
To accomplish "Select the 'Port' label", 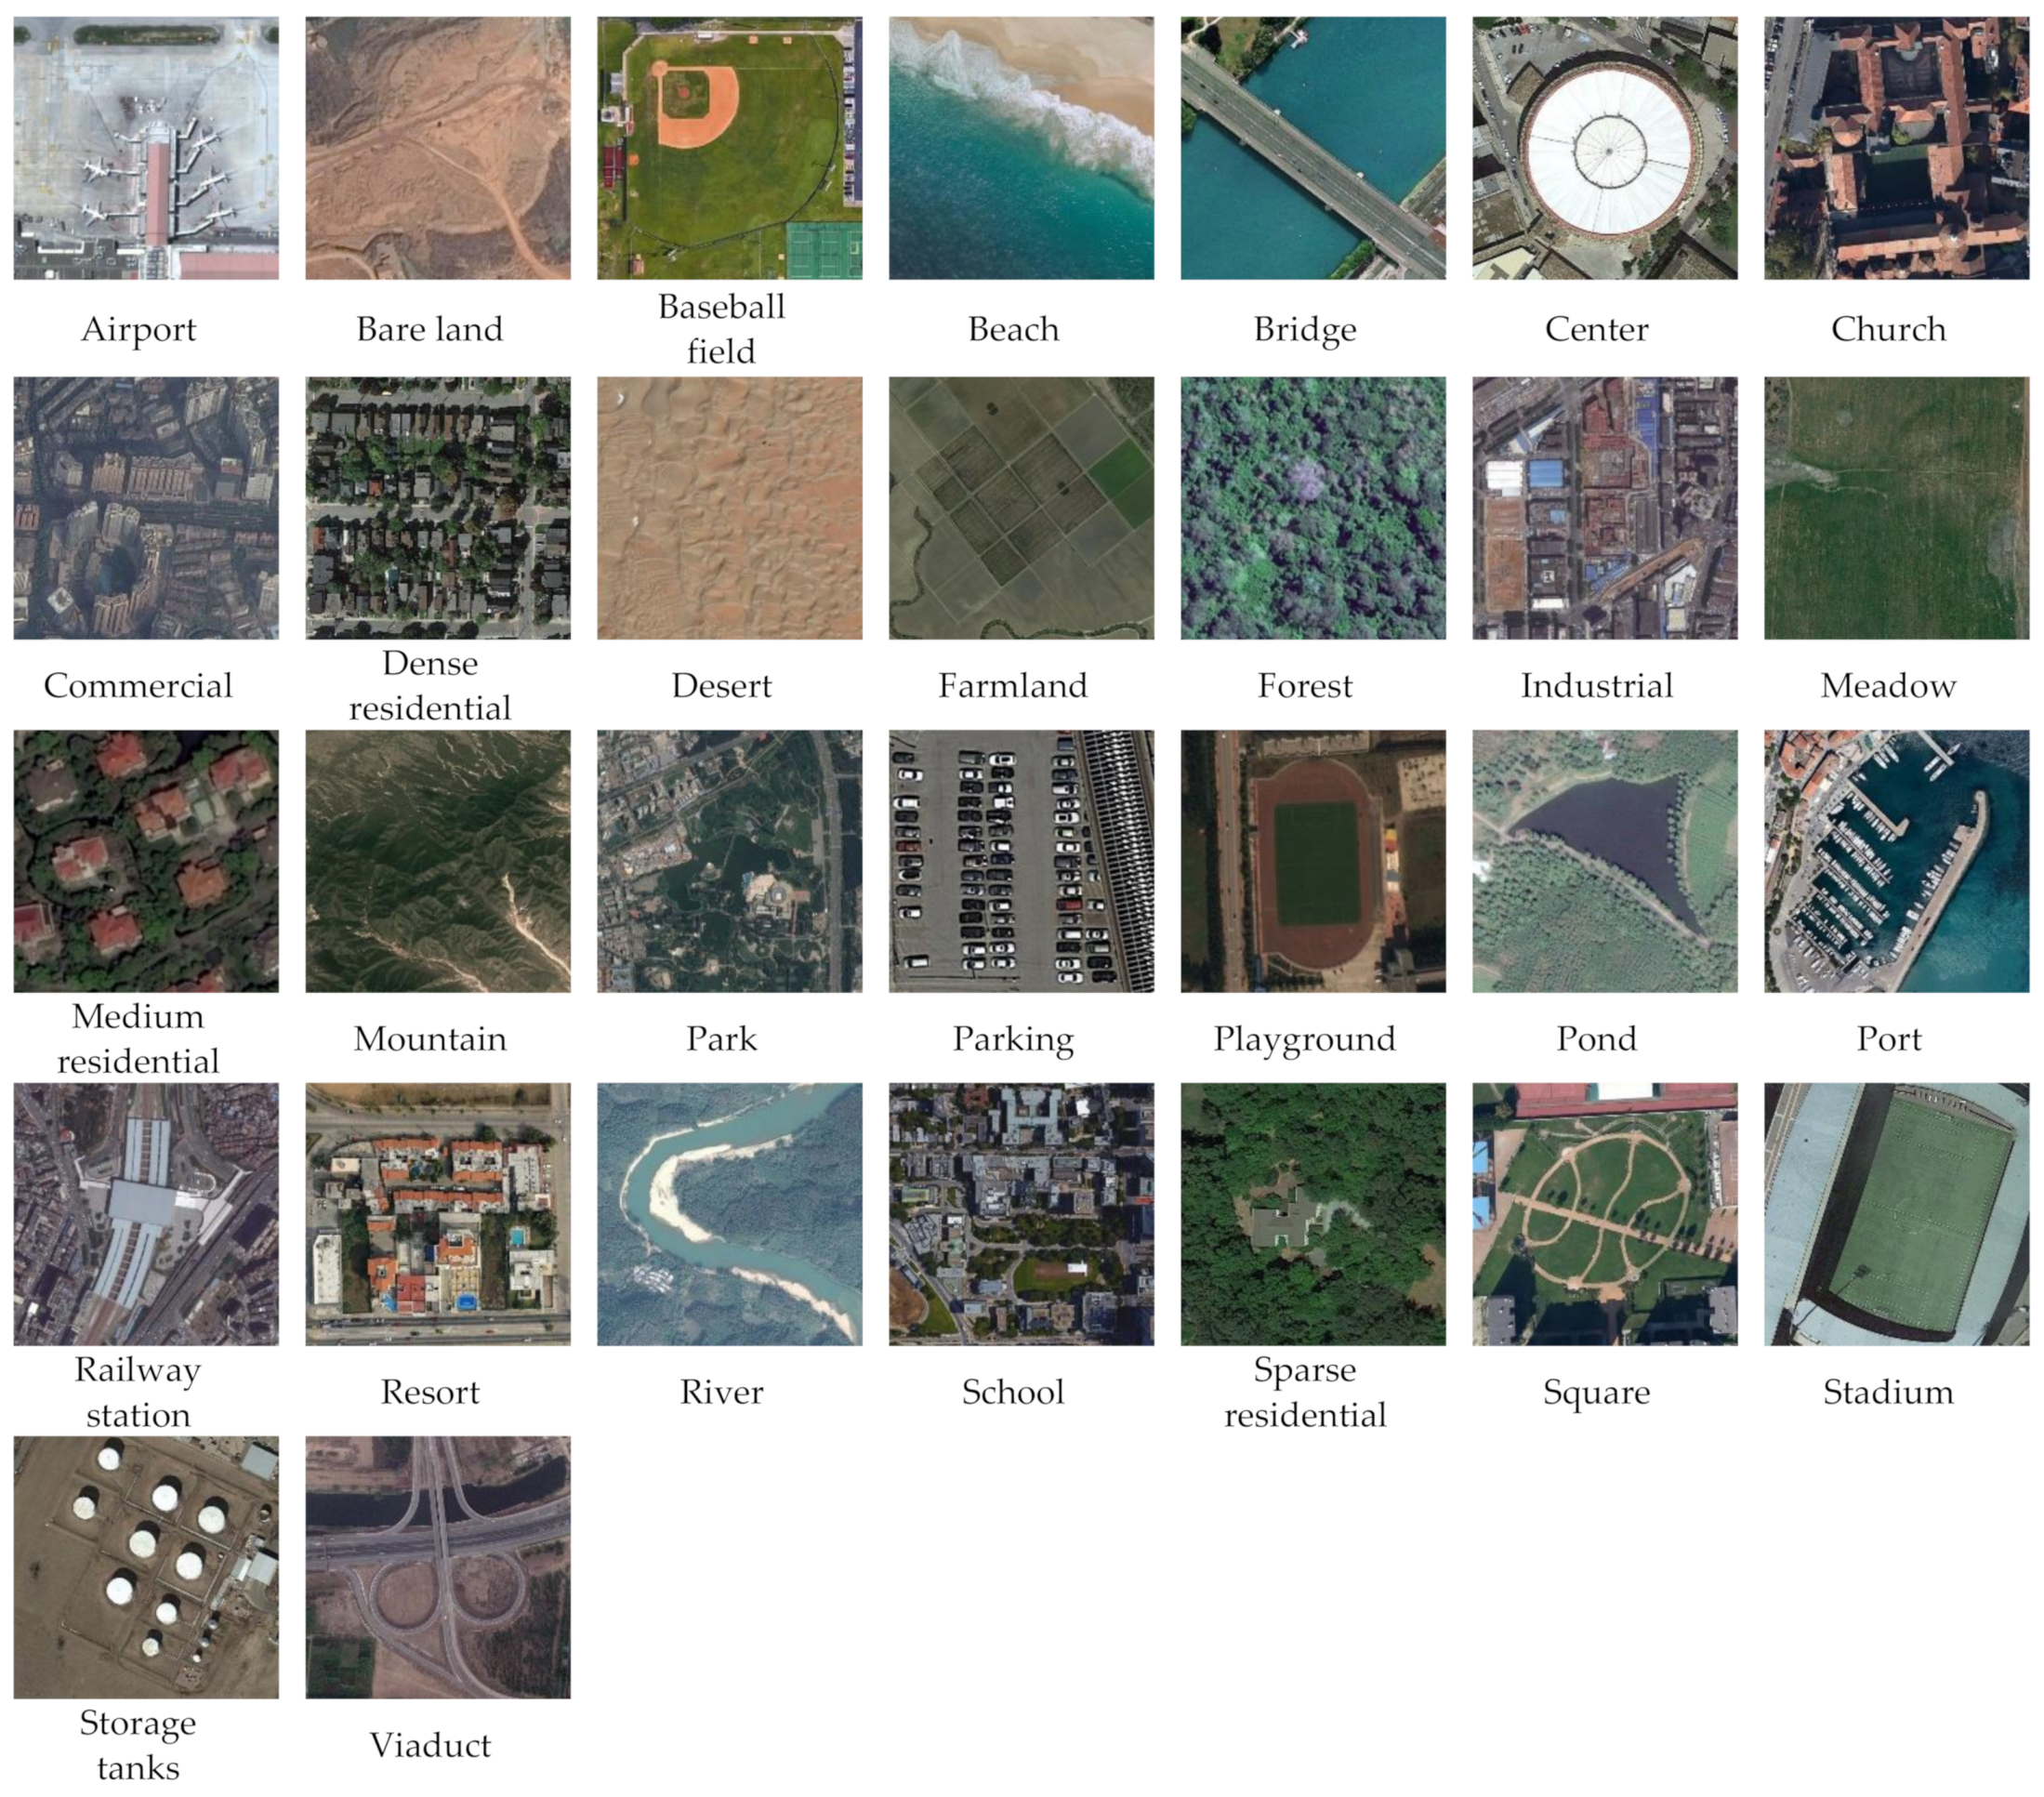I will click(x=1889, y=1039).
